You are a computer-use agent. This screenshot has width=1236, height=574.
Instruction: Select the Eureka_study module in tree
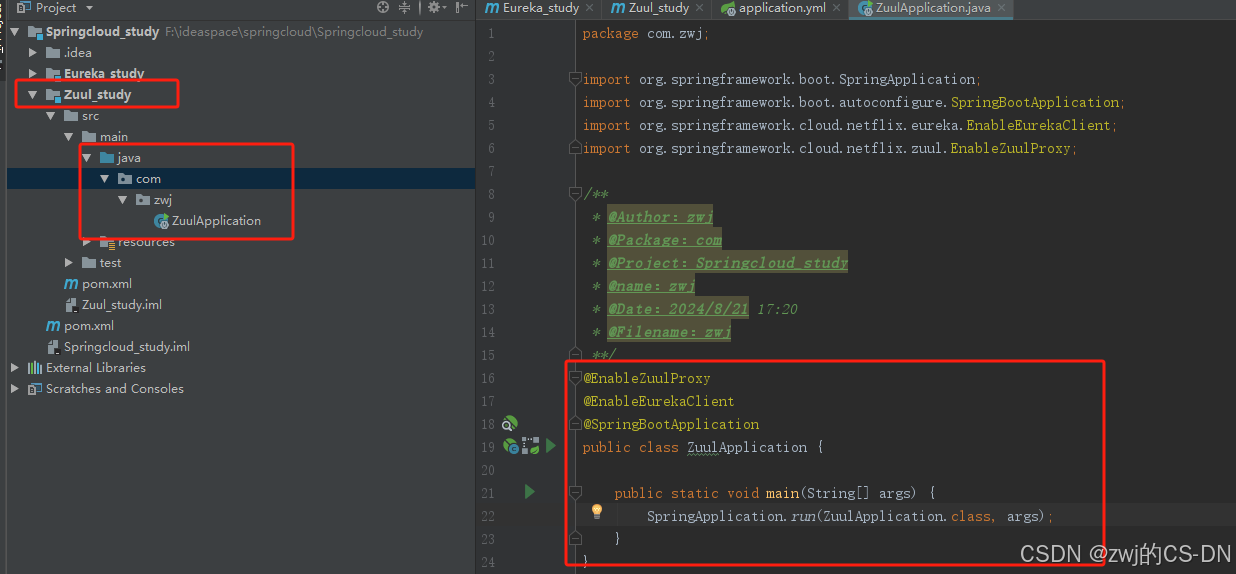pos(104,74)
